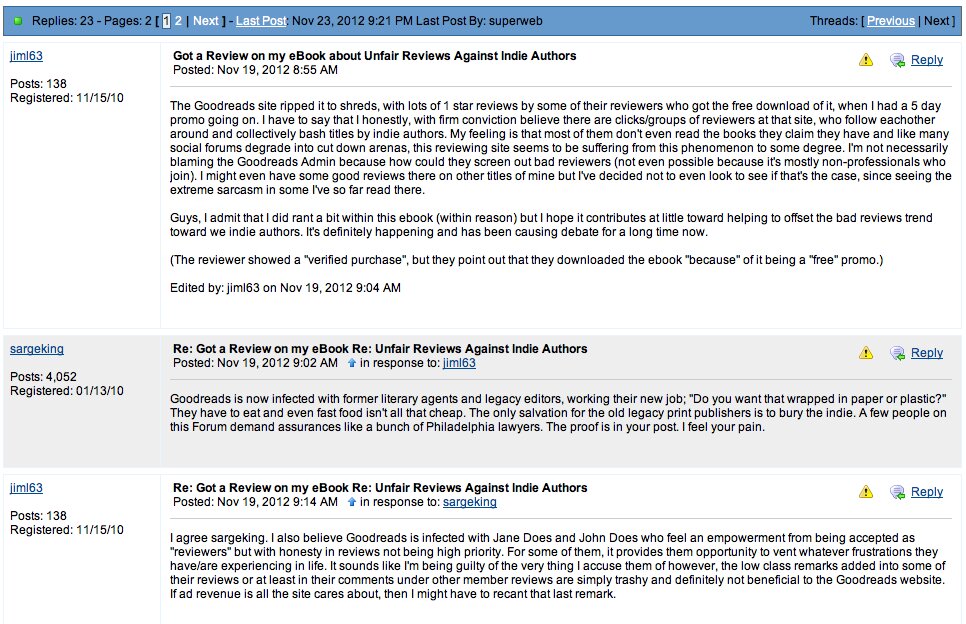966x624 pixels.
Task: Click 'Registered: 11/15/10' in the third post
Action: [x=67, y=530]
